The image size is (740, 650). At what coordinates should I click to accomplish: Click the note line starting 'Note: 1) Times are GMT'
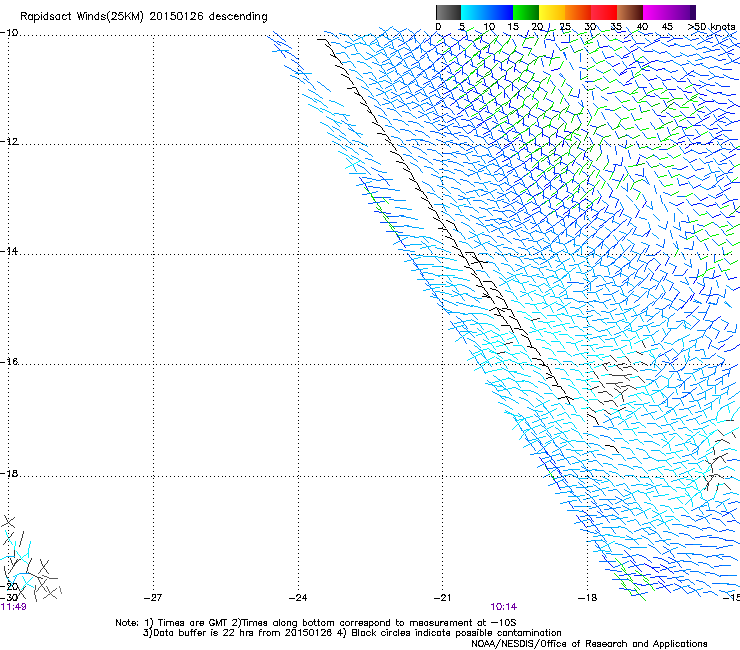click(x=316, y=623)
